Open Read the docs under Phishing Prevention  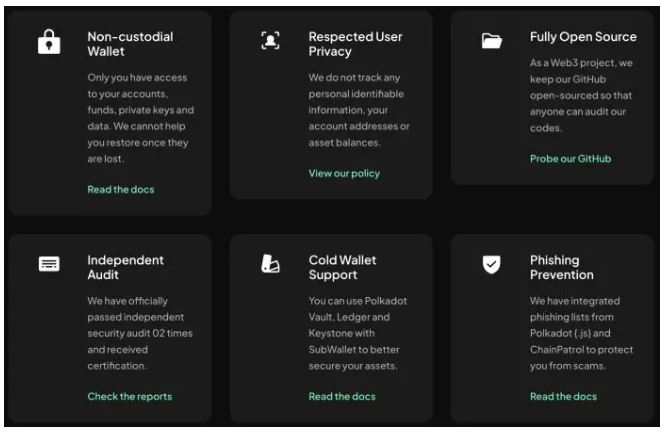[x=563, y=397]
